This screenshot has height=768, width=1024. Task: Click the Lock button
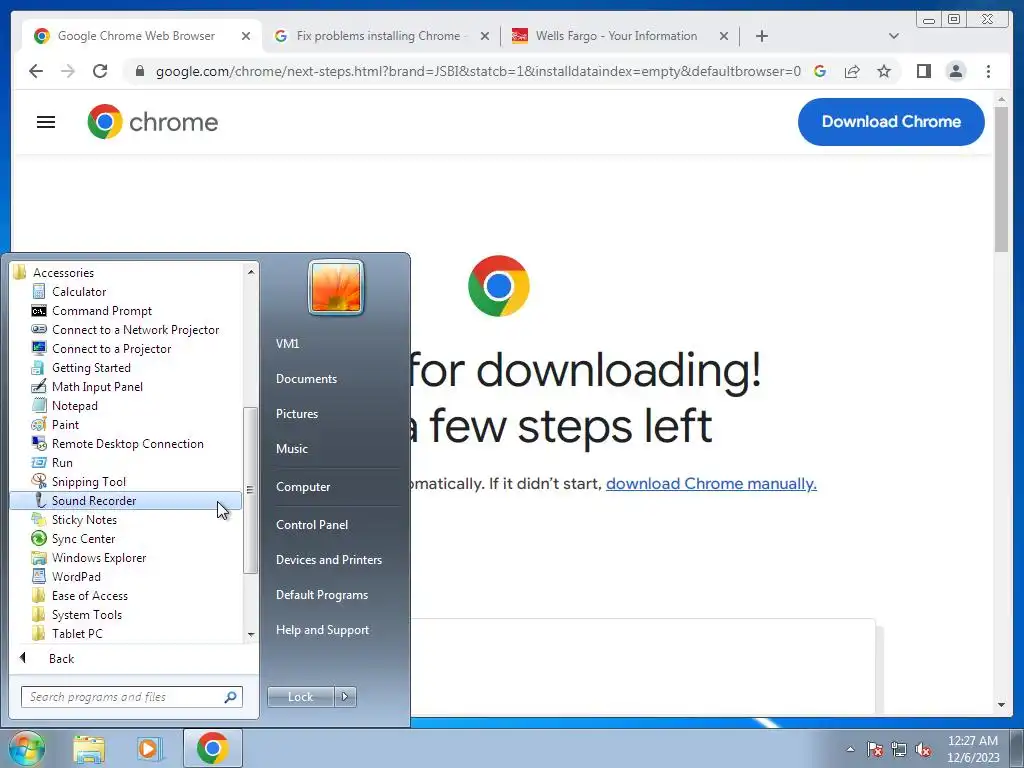click(300, 697)
